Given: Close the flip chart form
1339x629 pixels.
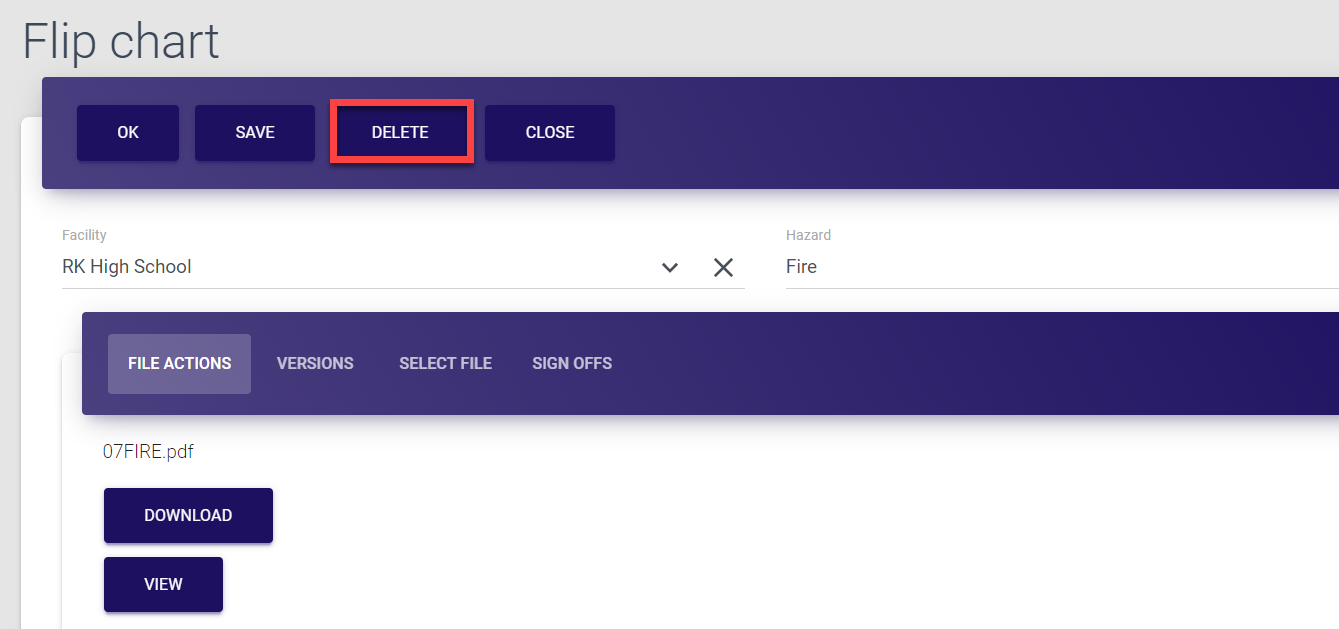Looking at the screenshot, I should [x=550, y=132].
